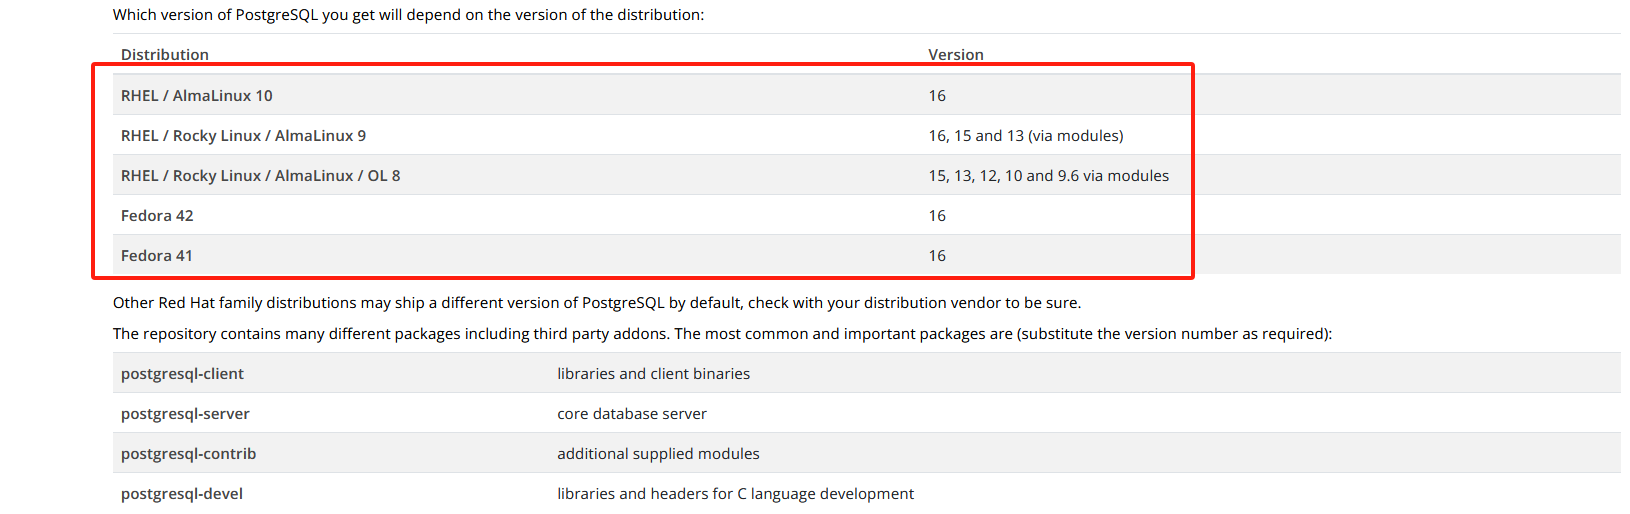Screen dimensions: 1630x514
Task: Click the 'postgresql-client' package name
Action: coord(182,374)
